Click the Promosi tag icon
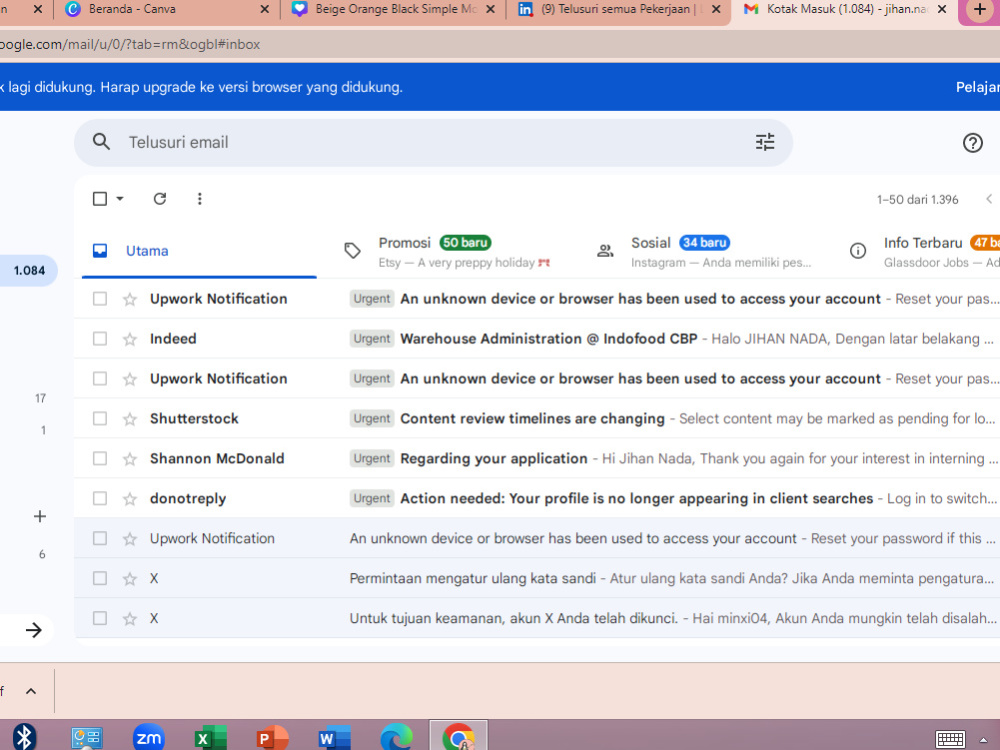This screenshot has width=1000, height=750. click(x=352, y=251)
